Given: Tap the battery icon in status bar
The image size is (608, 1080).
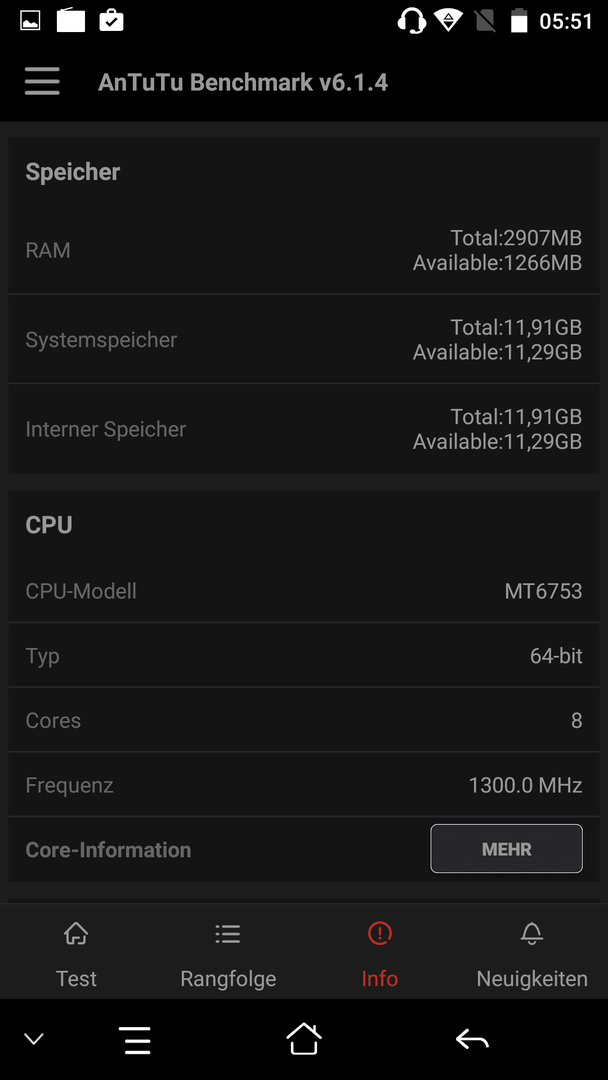Looking at the screenshot, I should pos(518,21).
